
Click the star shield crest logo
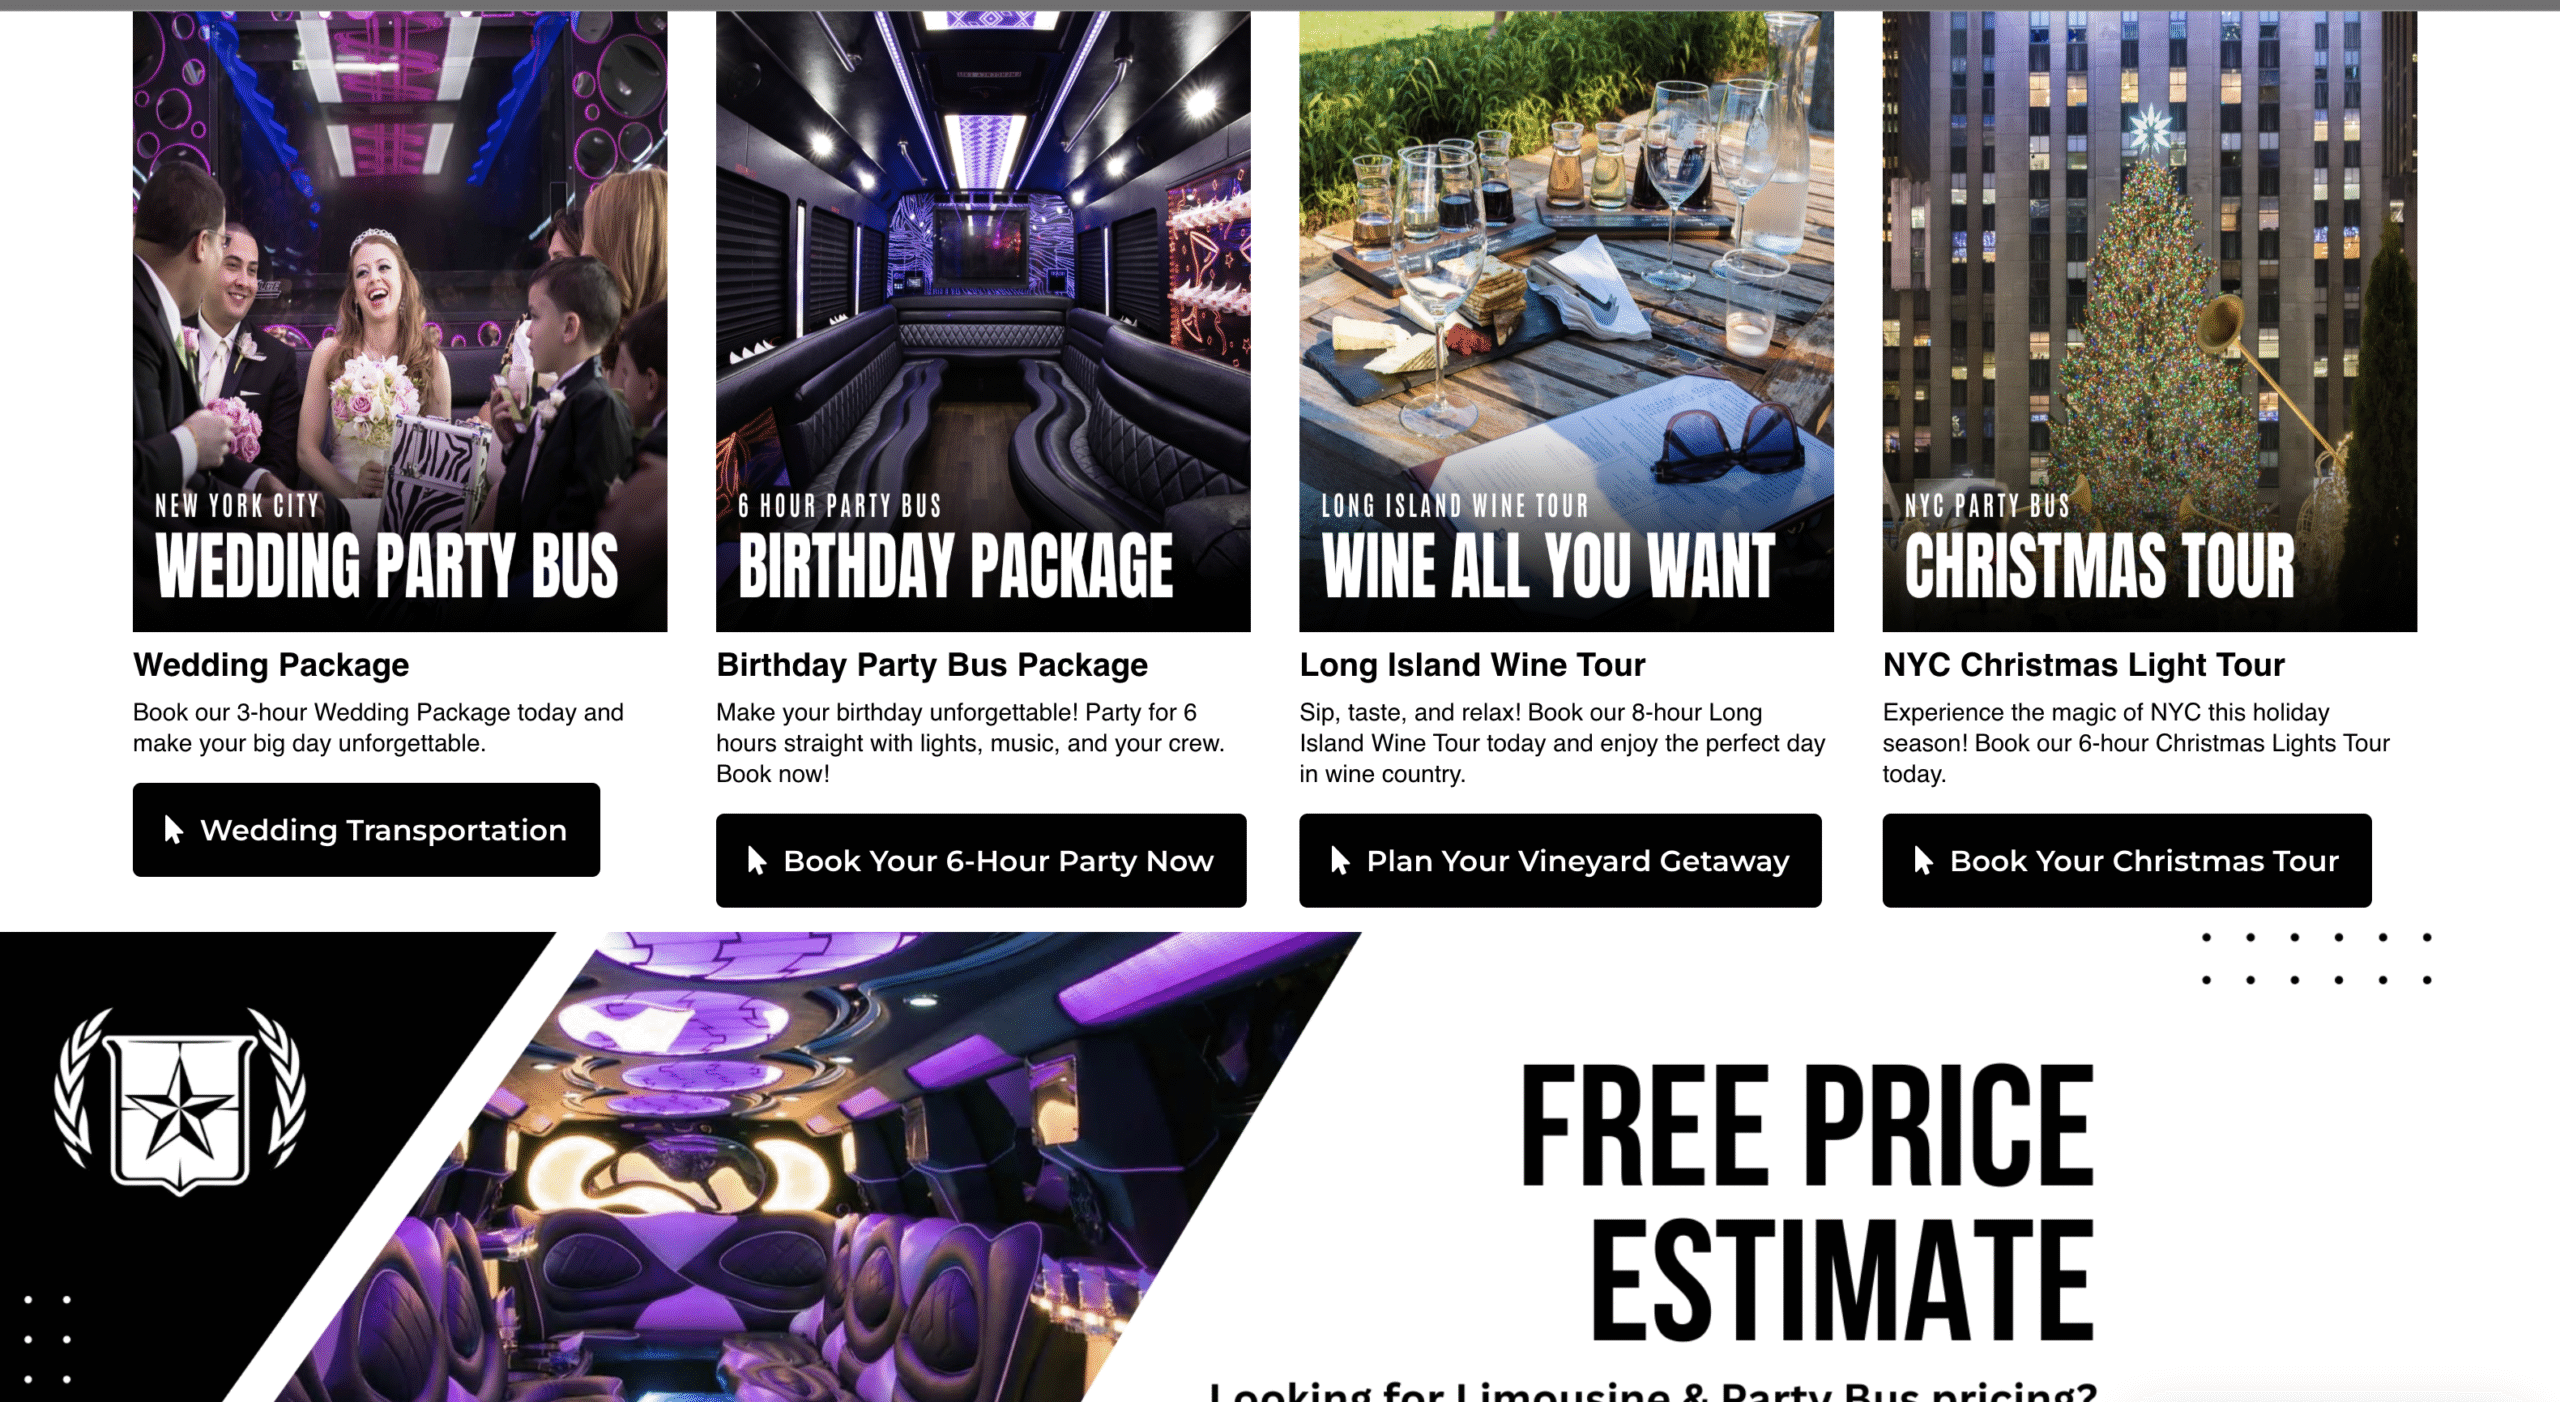(180, 1101)
